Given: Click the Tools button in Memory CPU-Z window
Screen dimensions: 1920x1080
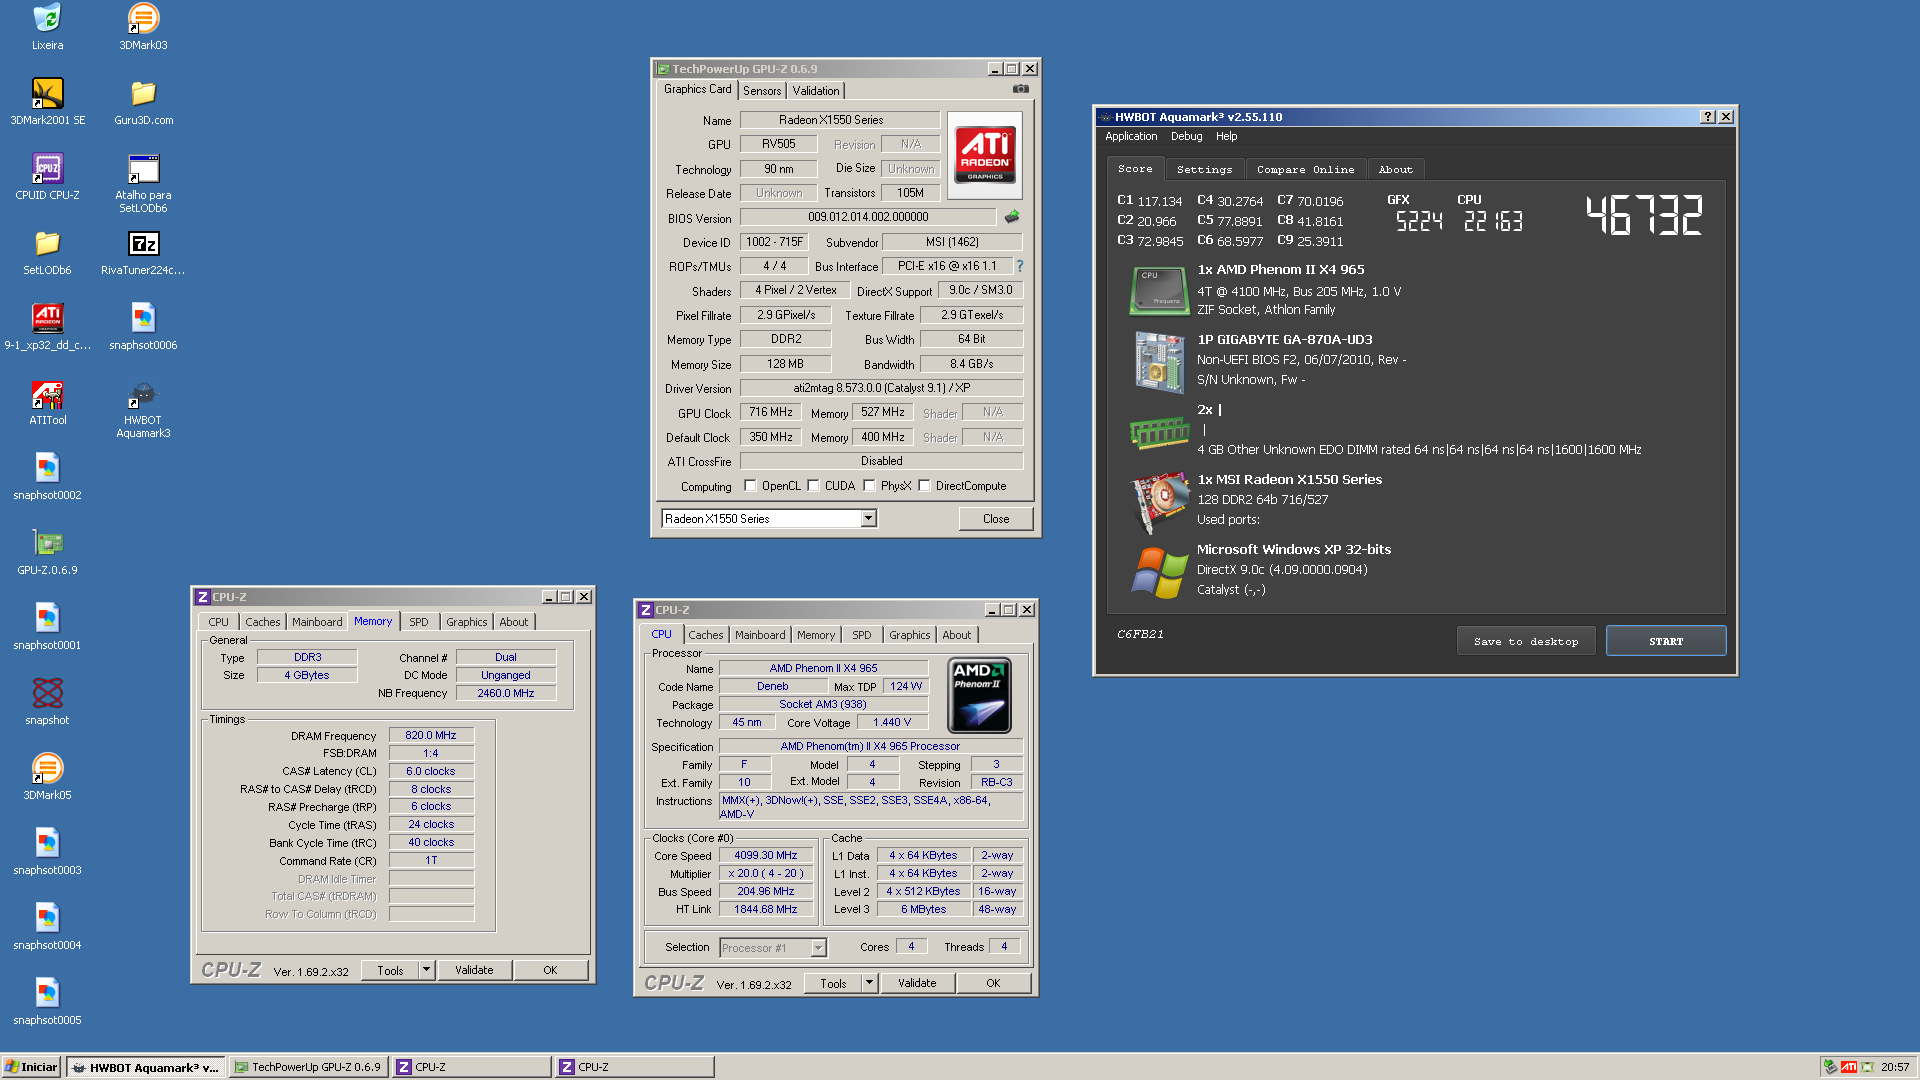Looking at the screenshot, I should pyautogui.click(x=390, y=970).
